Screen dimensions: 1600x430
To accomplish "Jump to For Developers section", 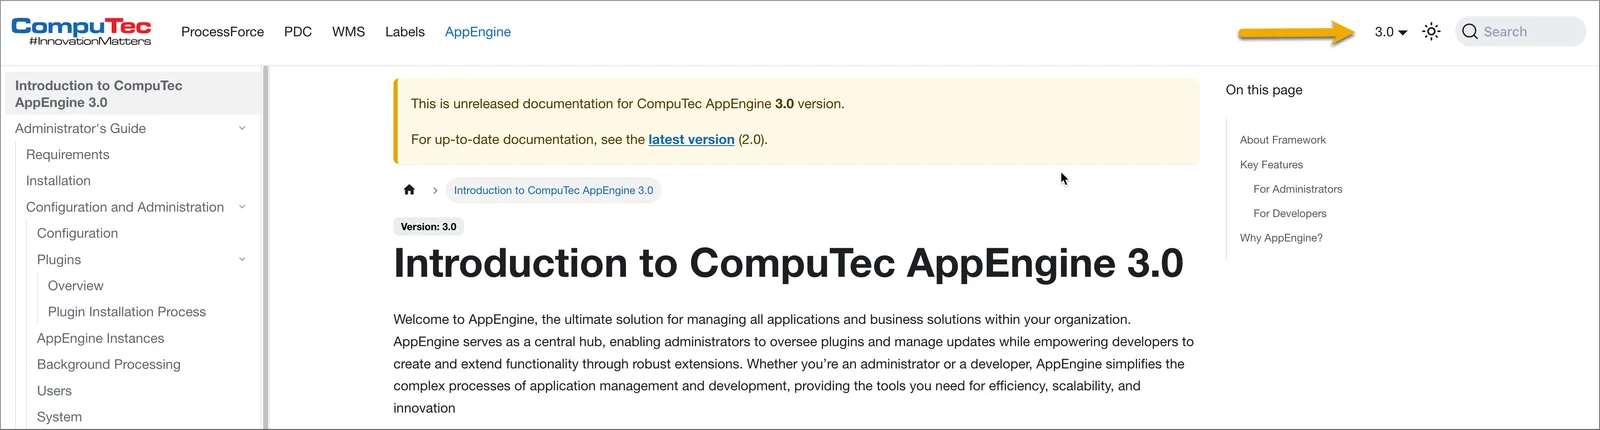I will tap(1290, 214).
